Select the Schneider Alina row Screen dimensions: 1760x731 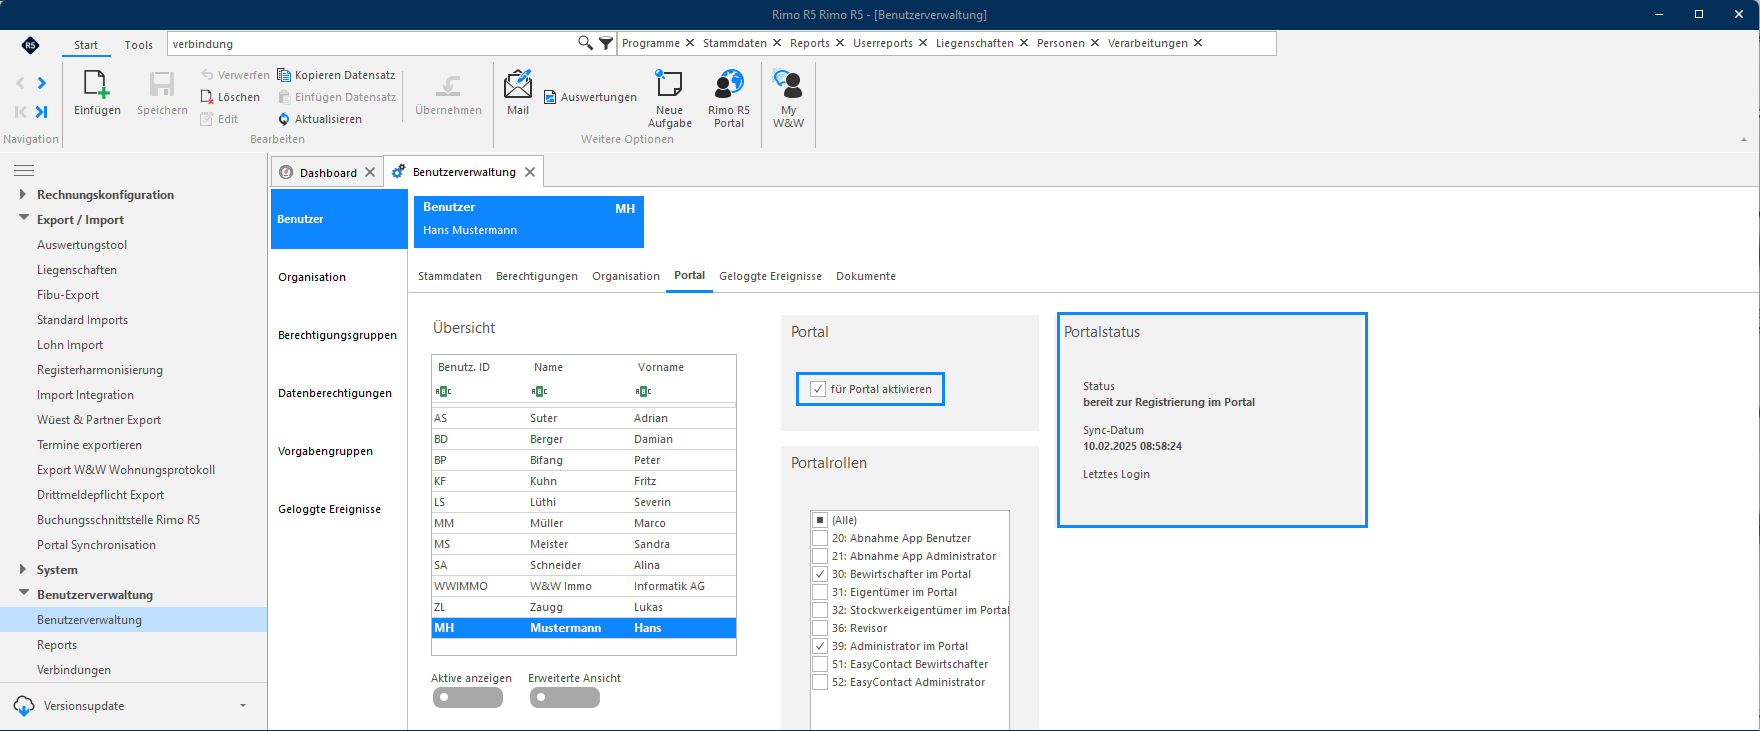click(584, 565)
